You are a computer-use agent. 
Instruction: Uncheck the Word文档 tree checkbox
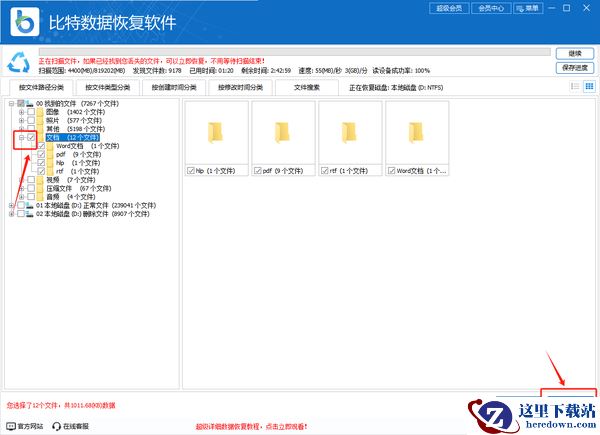pyautogui.click(x=41, y=146)
